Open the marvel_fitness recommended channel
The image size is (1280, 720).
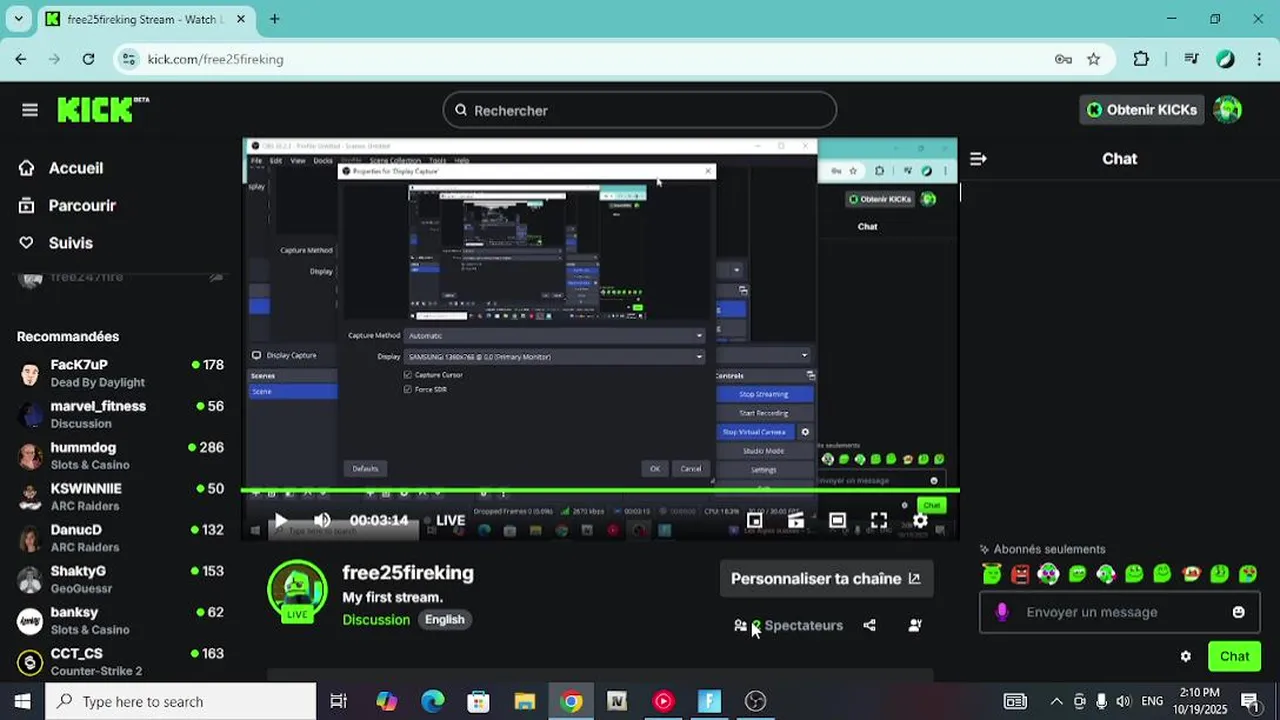[120, 414]
